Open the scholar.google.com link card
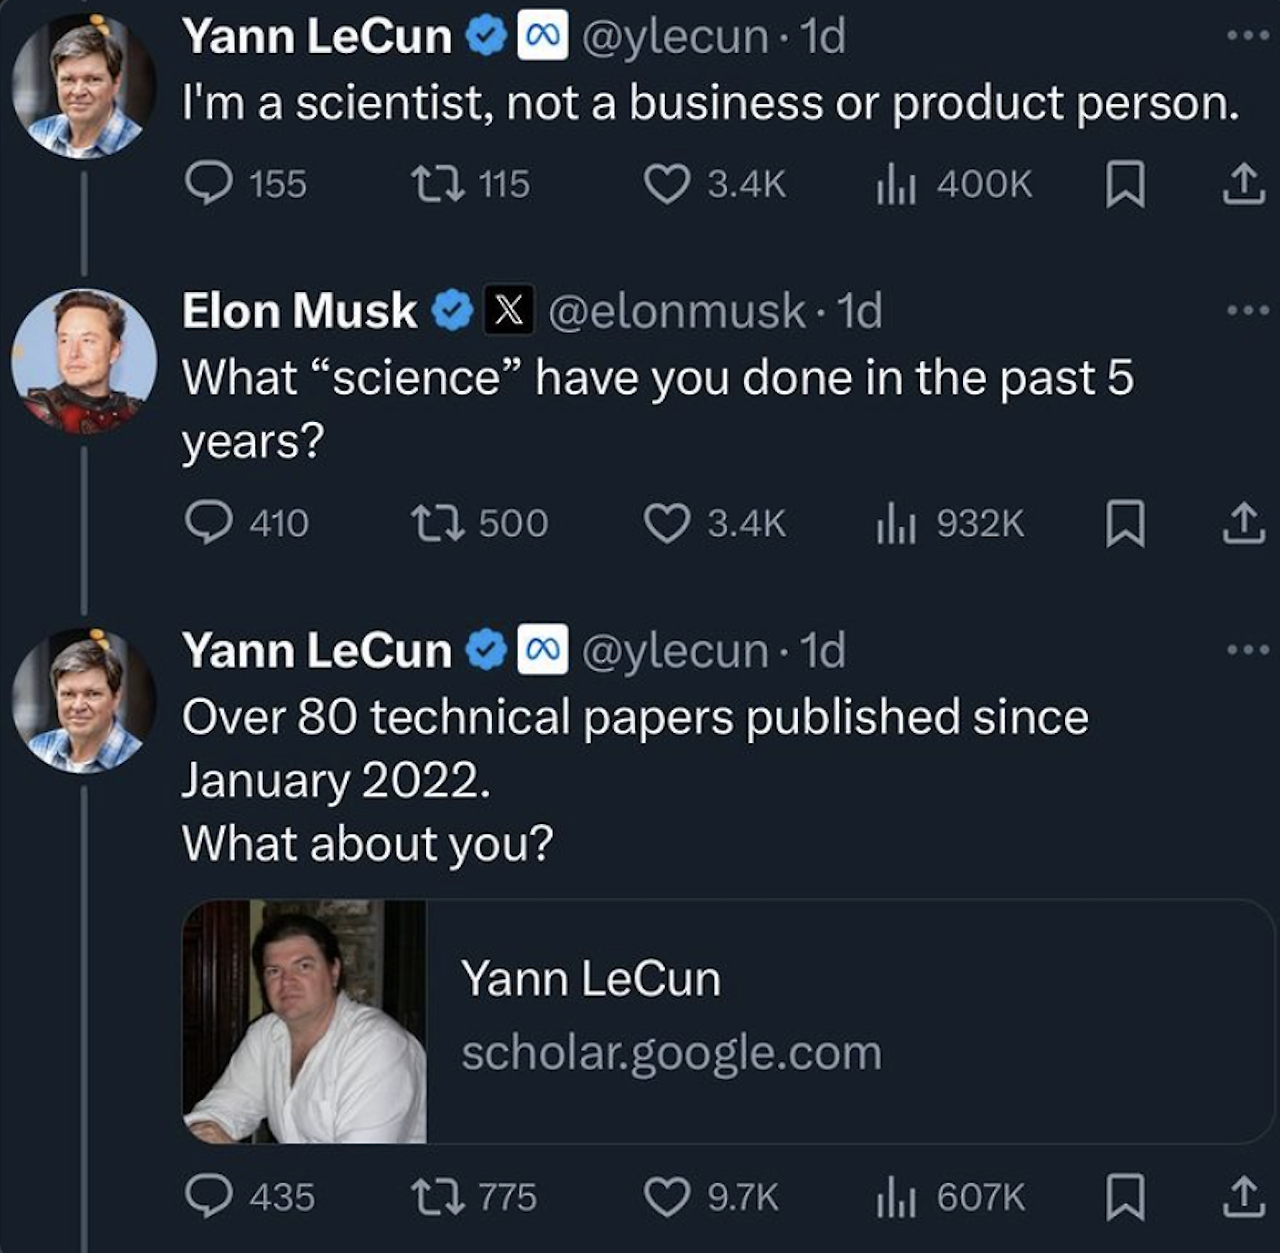This screenshot has height=1253, width=1280. [728, 1021]
